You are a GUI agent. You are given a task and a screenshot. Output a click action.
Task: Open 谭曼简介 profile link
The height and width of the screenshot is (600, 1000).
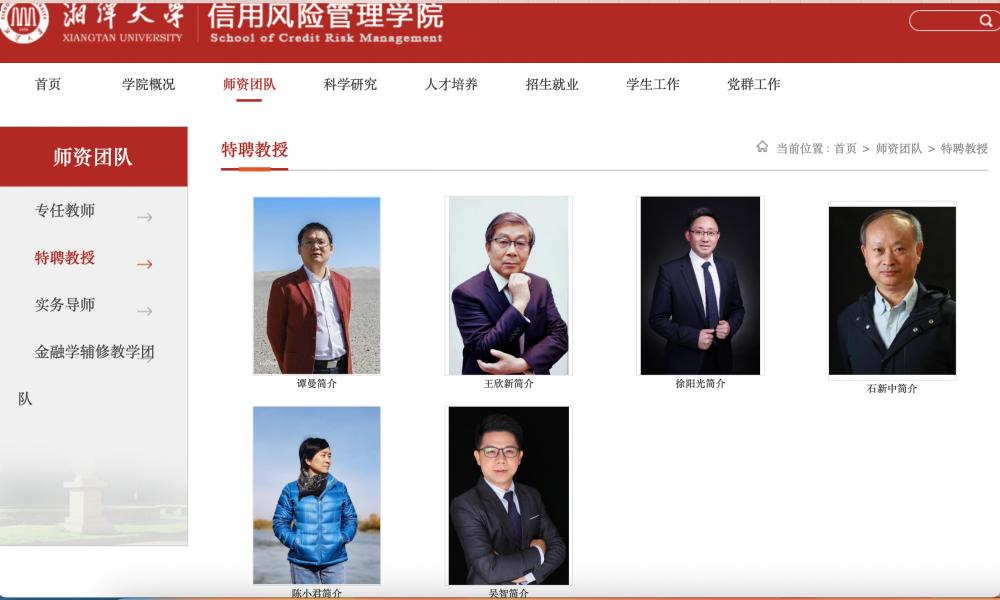coord(316,383)
